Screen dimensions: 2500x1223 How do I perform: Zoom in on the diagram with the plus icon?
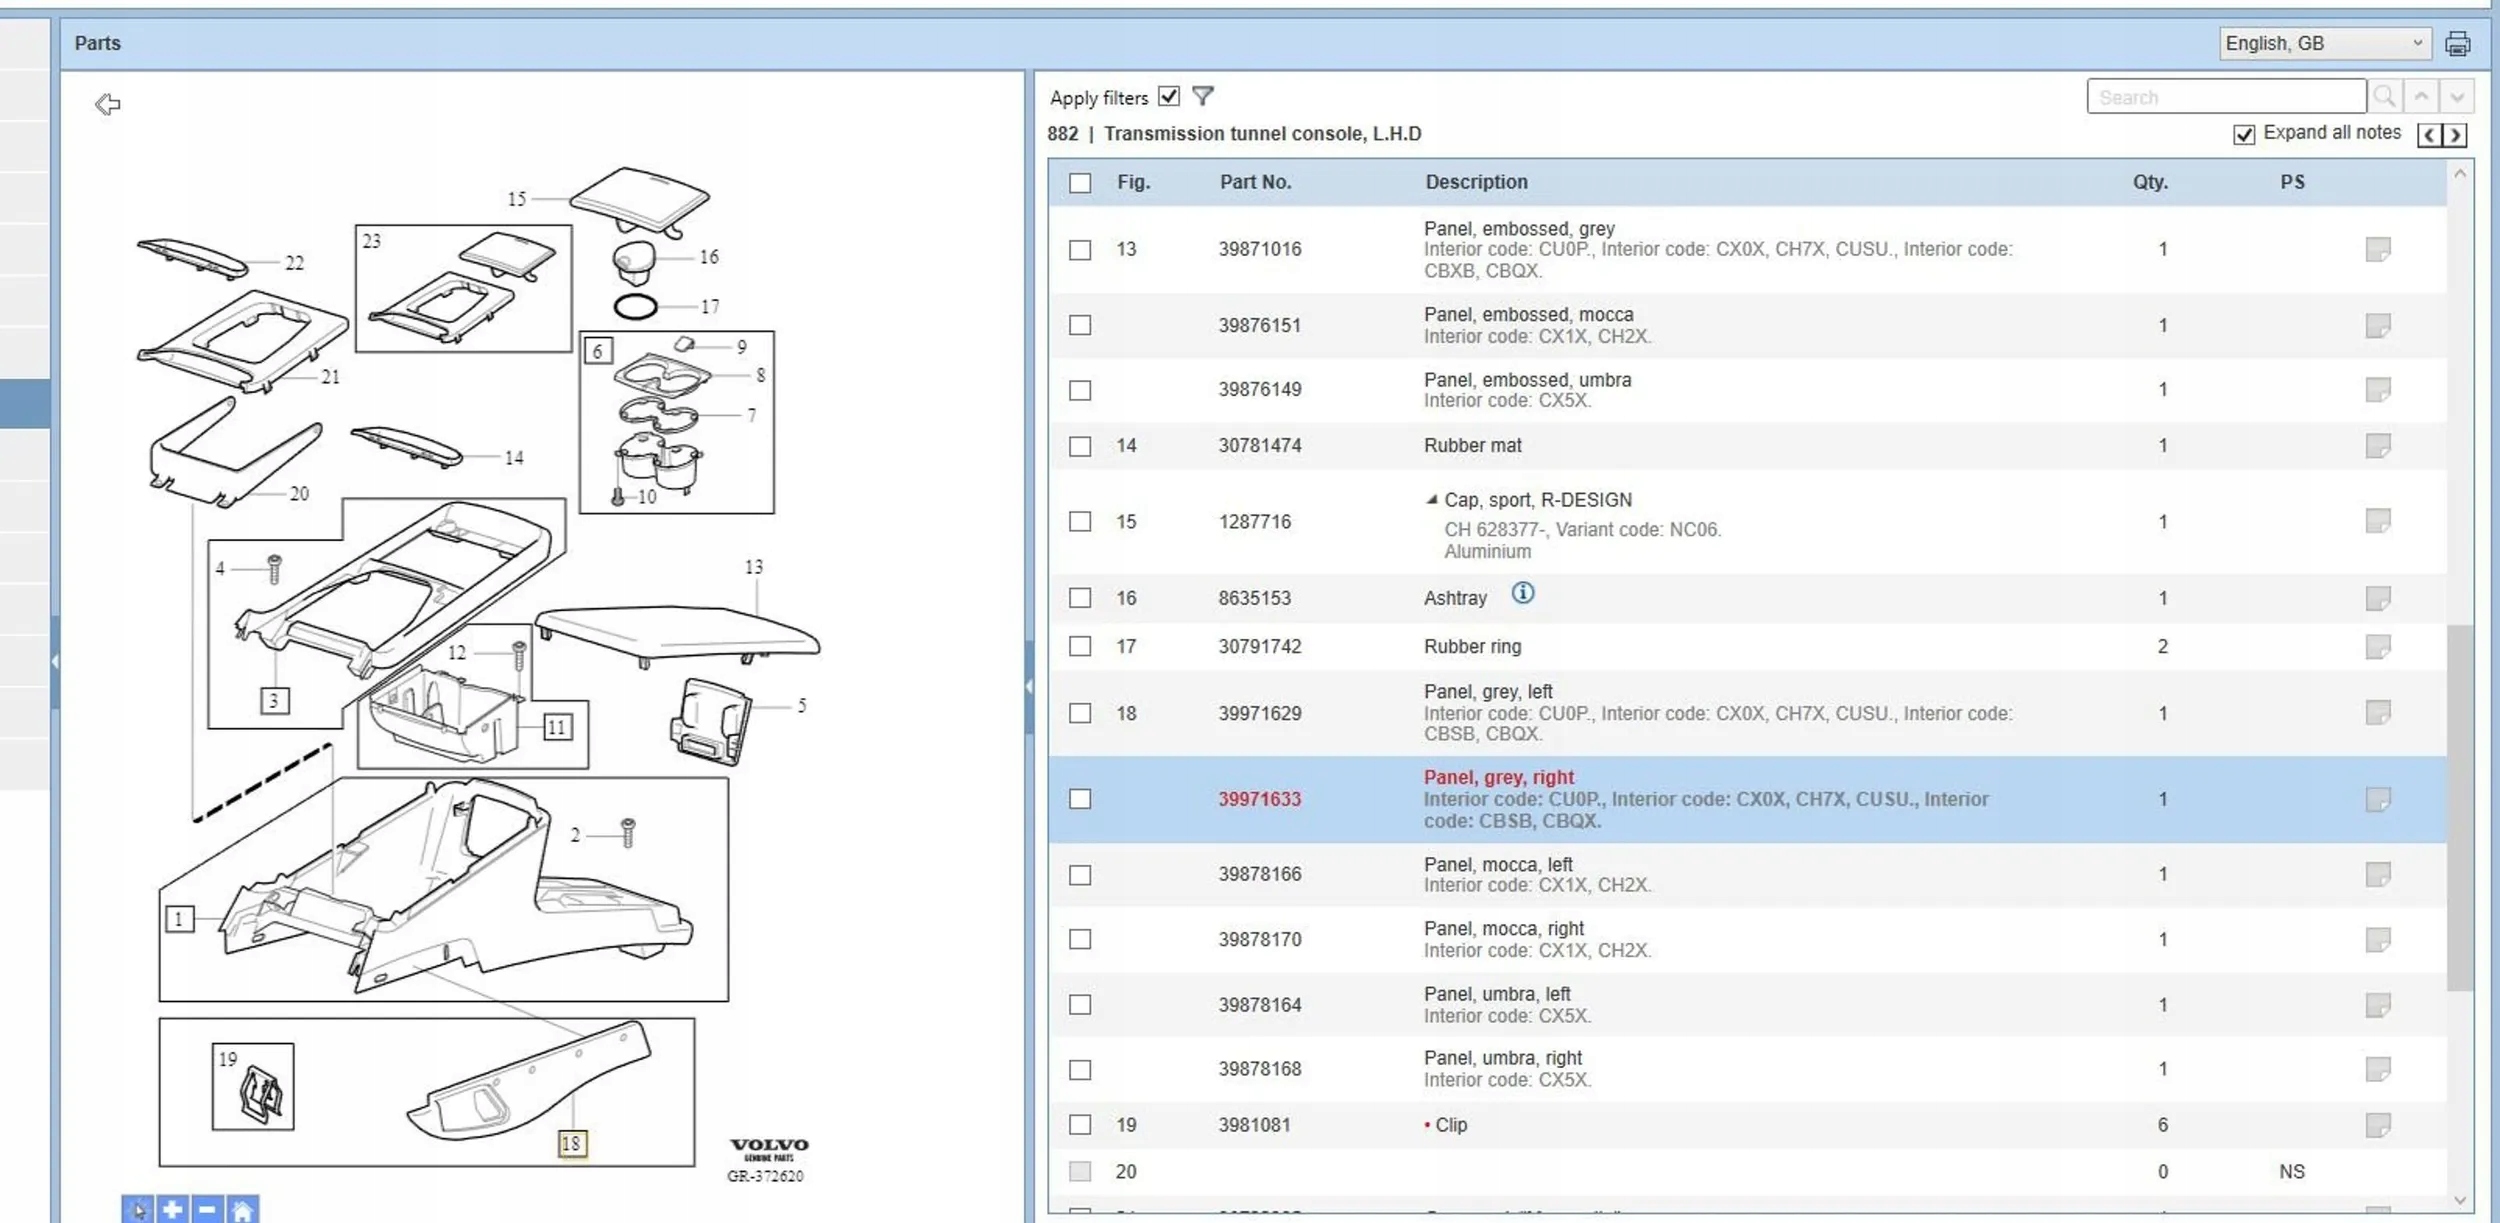tap(172, 1209)
